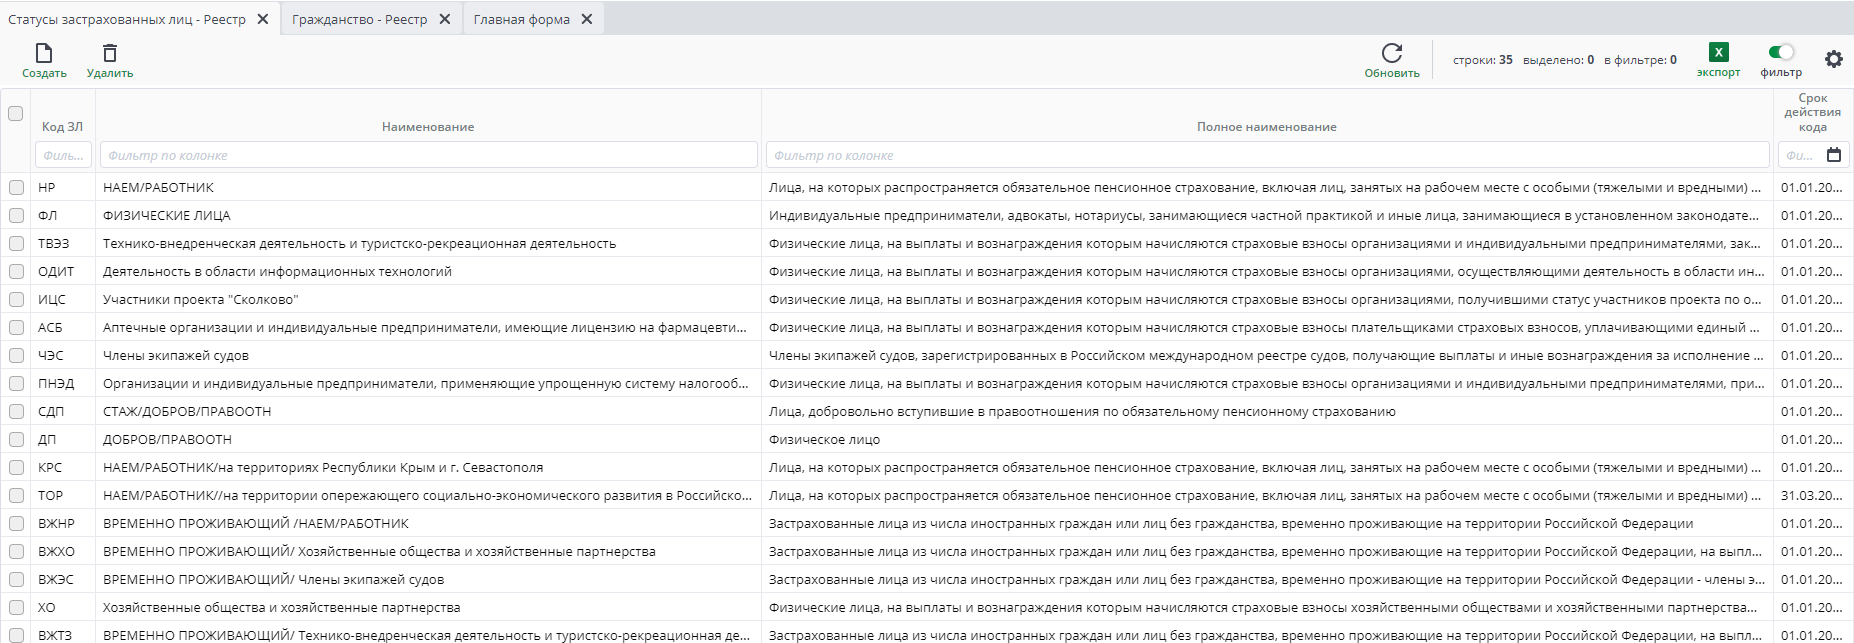1854x643 pixels.
Task: Check the select-all header checkbox
Action: click(x=16, y=113)
